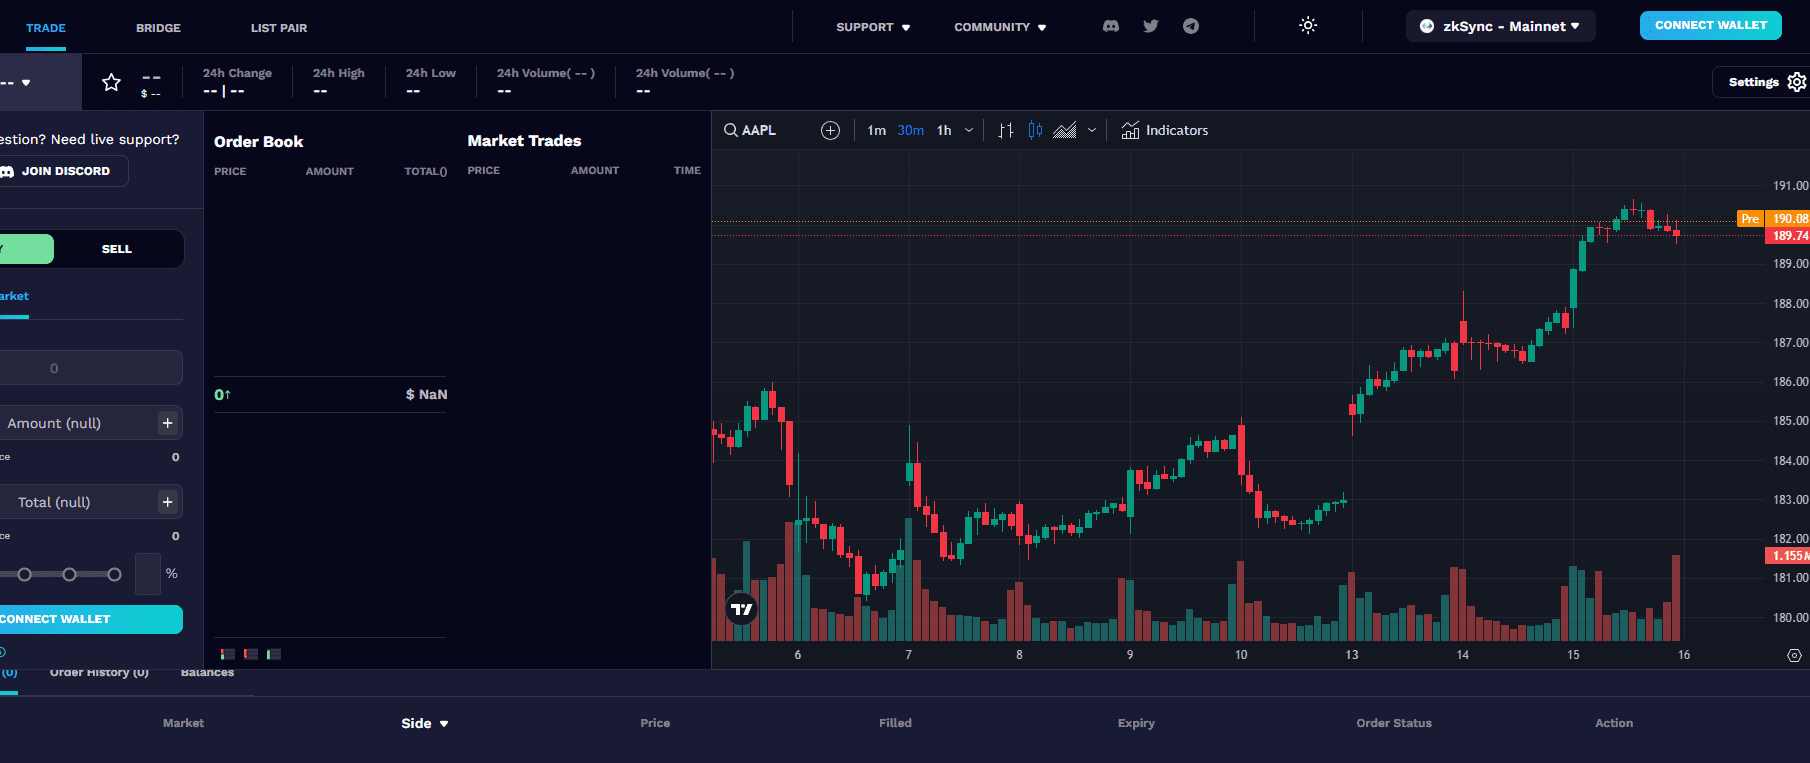
Task: Select the SELL side toggle
Action: coord(117,249)
